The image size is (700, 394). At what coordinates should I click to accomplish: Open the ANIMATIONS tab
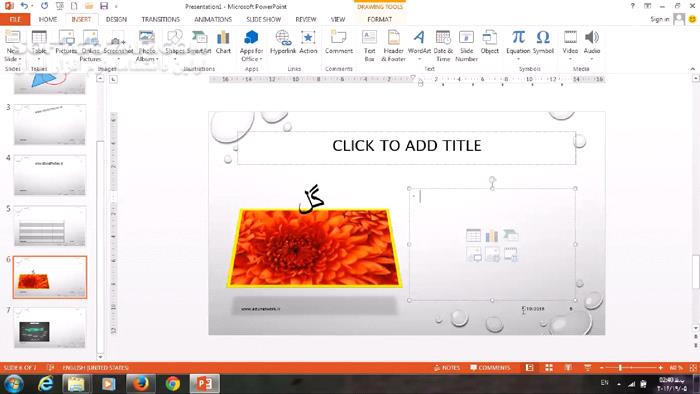click(x=213, y=19)
